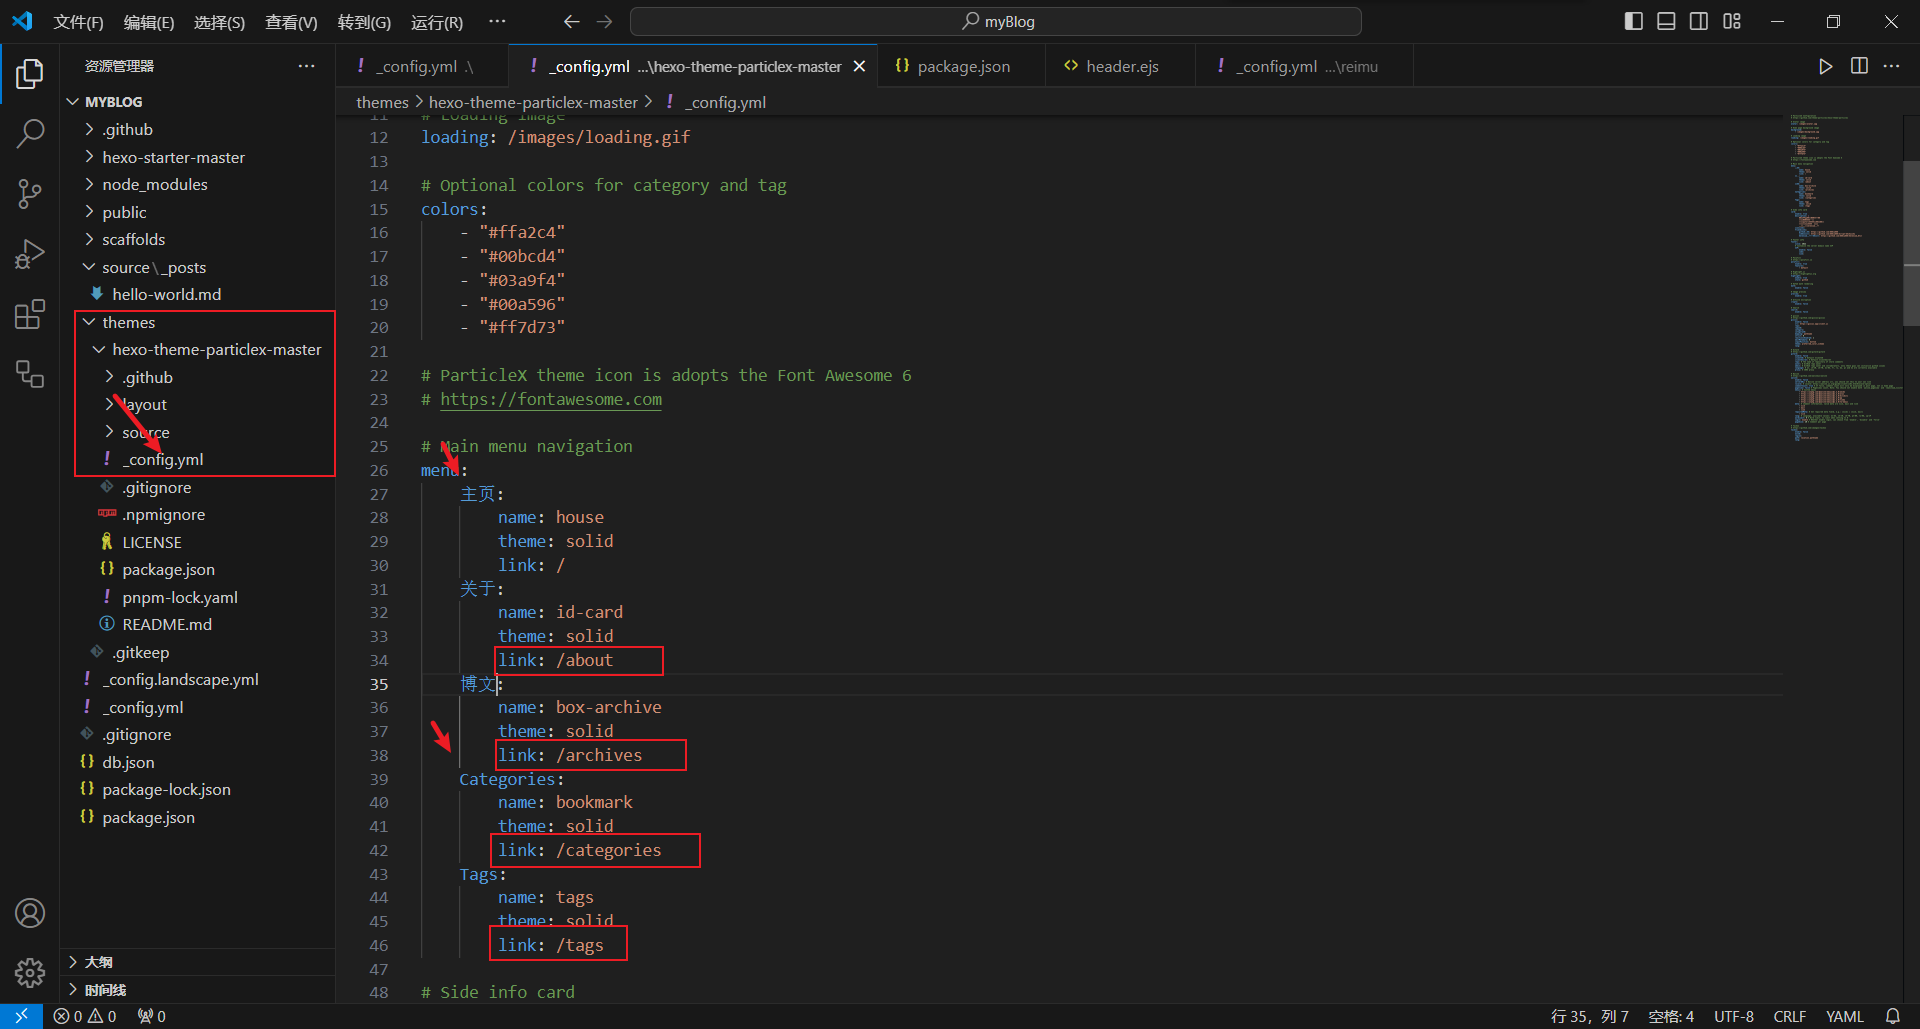Switch to the header.ejs tab

(1121, 66)
